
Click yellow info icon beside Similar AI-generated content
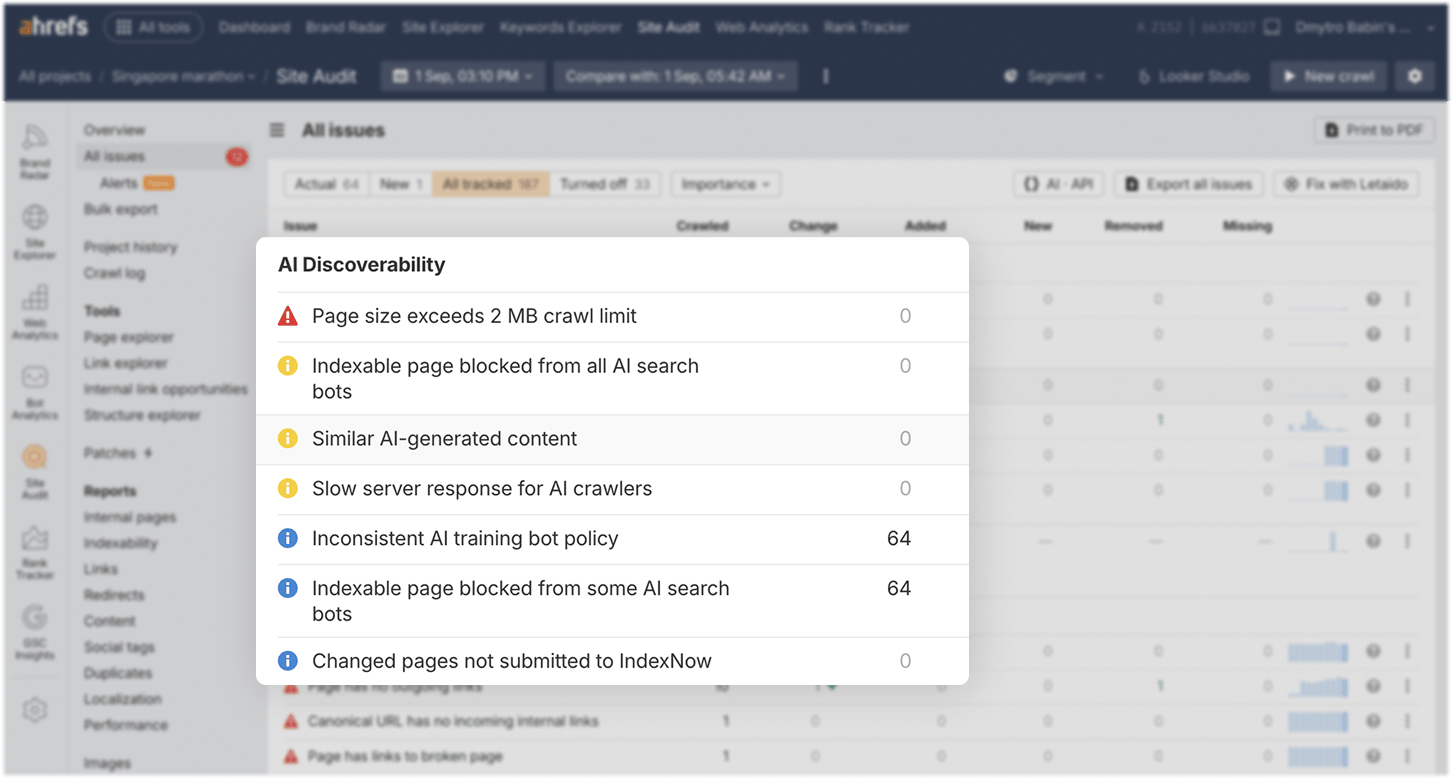click(288, 439)
